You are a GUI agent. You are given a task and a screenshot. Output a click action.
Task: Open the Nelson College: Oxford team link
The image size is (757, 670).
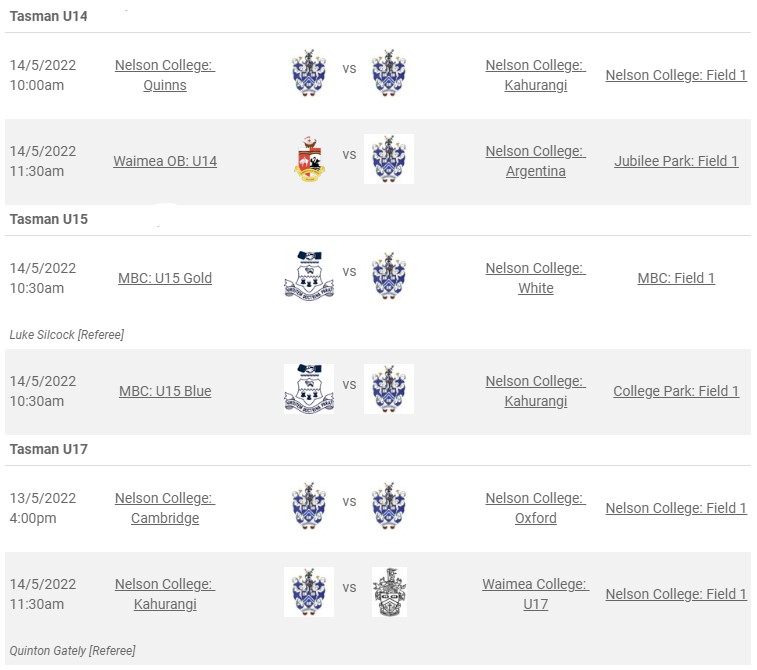[x=535, y=508]
